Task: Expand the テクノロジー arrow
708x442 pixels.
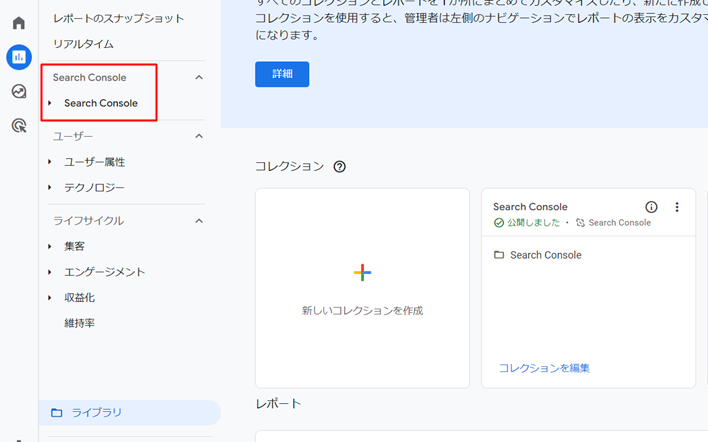Action: click(x=50, y=187)
